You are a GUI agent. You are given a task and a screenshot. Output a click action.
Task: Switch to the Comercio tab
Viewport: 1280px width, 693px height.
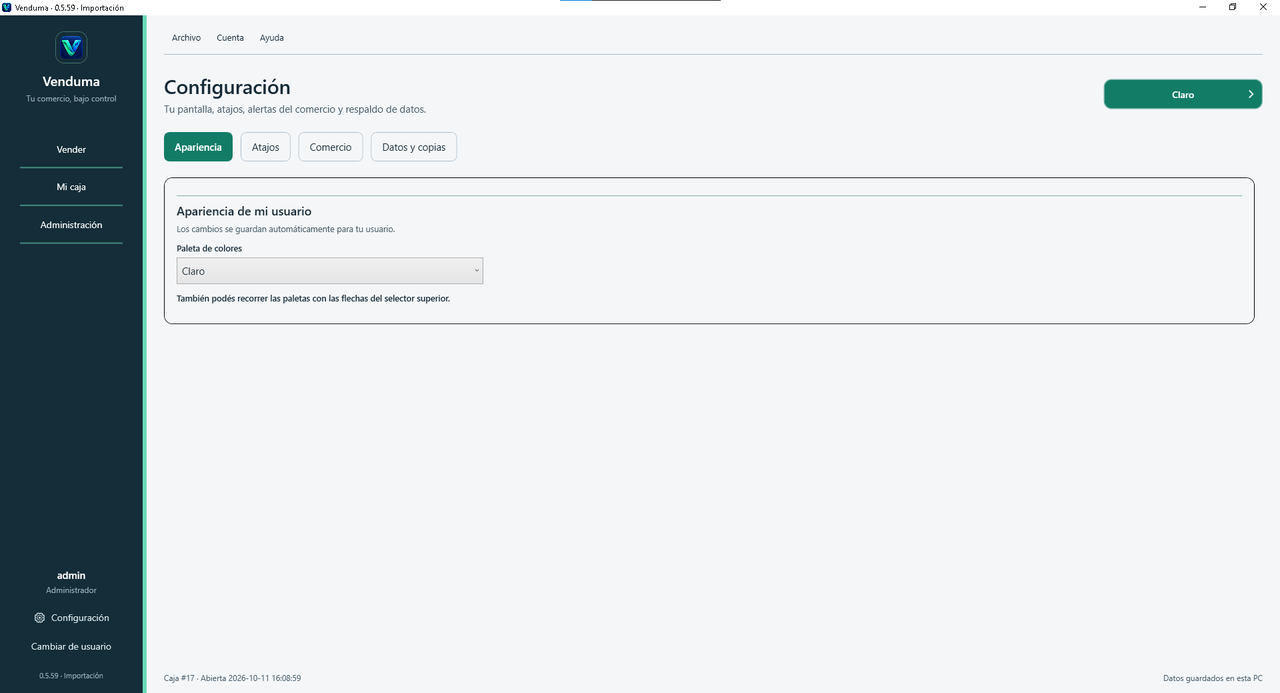(x=331, y=147)
